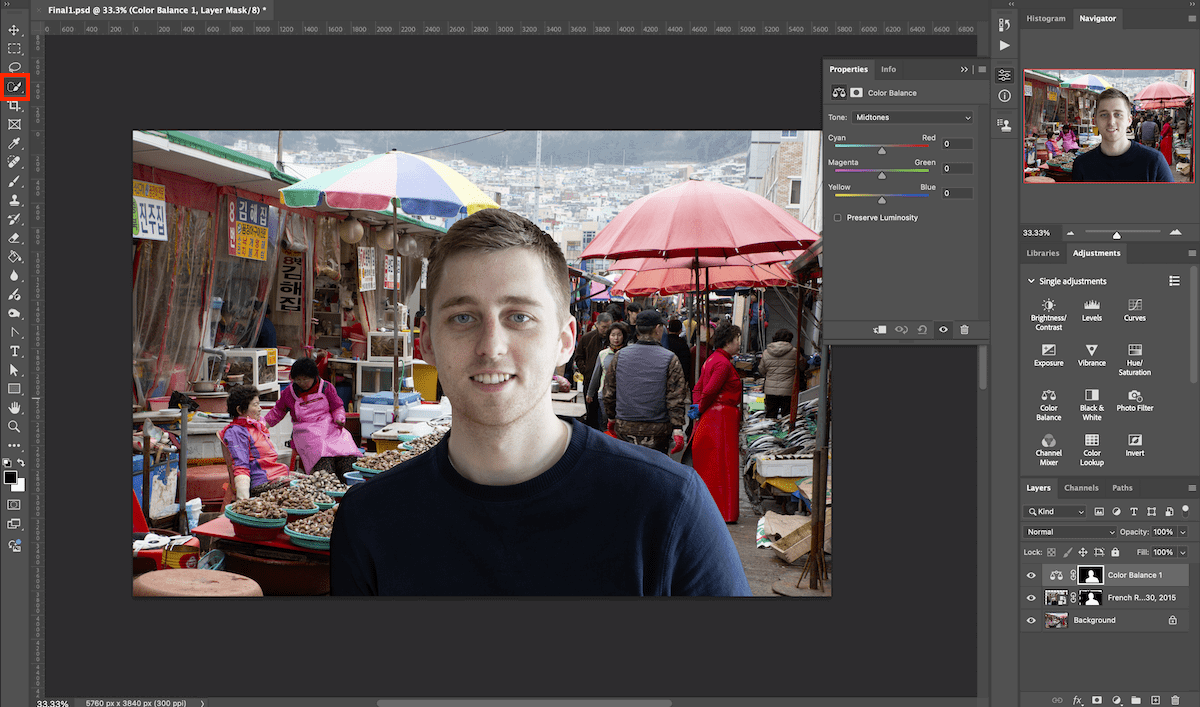Switch to the Channels tab
This screenshot has width=1200, height=707.
[x=1081, y=488]
